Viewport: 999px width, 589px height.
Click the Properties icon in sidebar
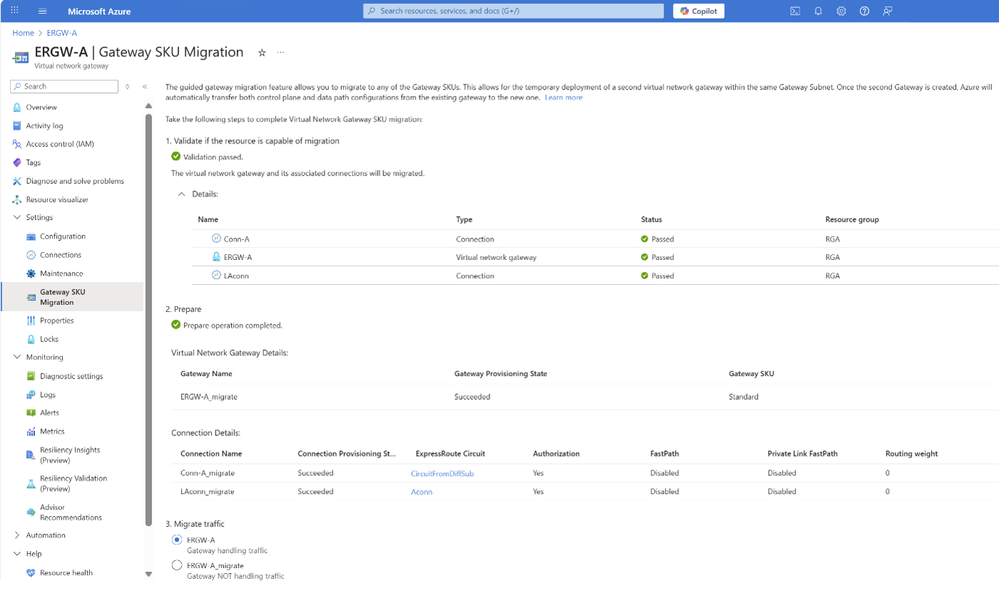point(31,321)
